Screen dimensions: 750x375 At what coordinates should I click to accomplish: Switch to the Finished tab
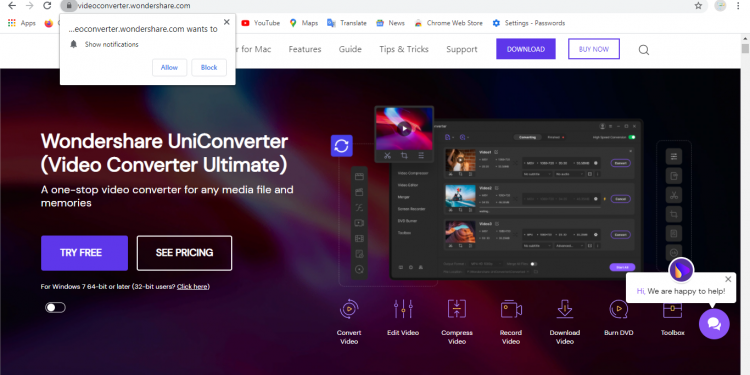tap(554, 137)
